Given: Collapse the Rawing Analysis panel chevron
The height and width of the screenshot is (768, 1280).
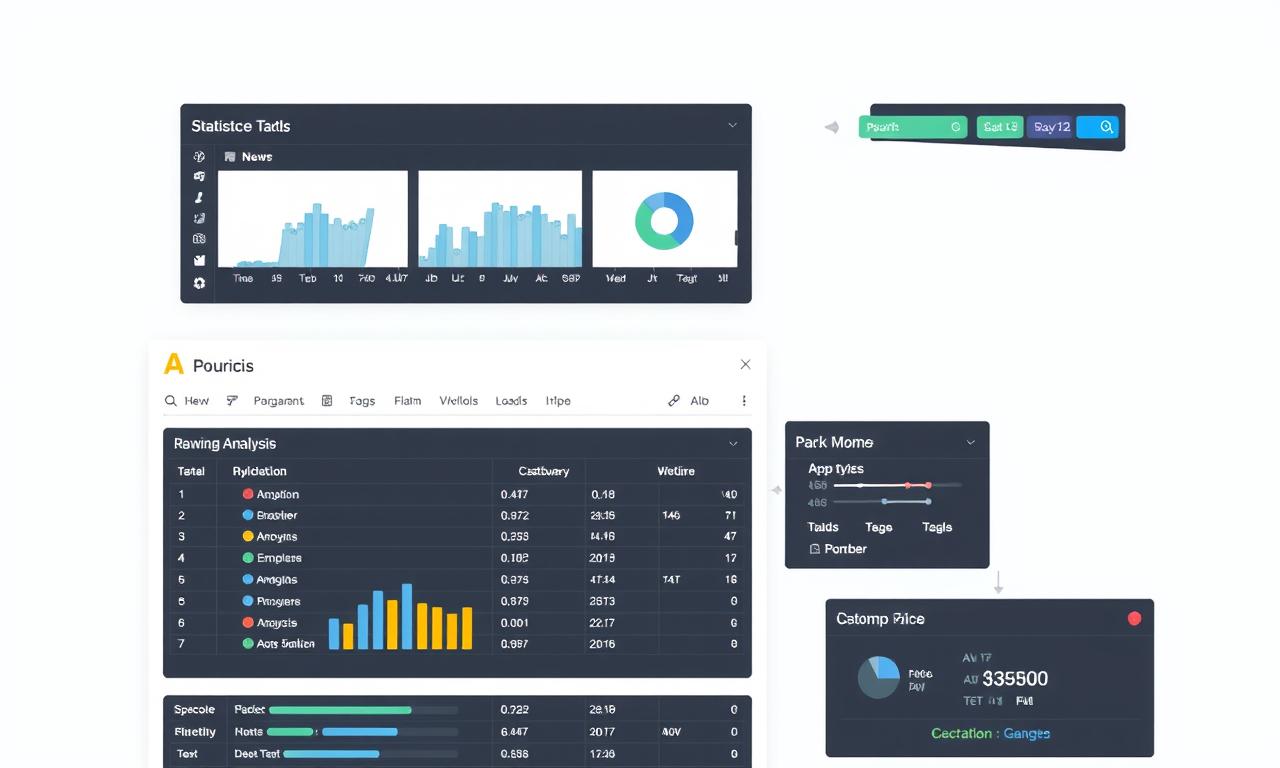Looking at the screenshot, I should coord(733,443).
